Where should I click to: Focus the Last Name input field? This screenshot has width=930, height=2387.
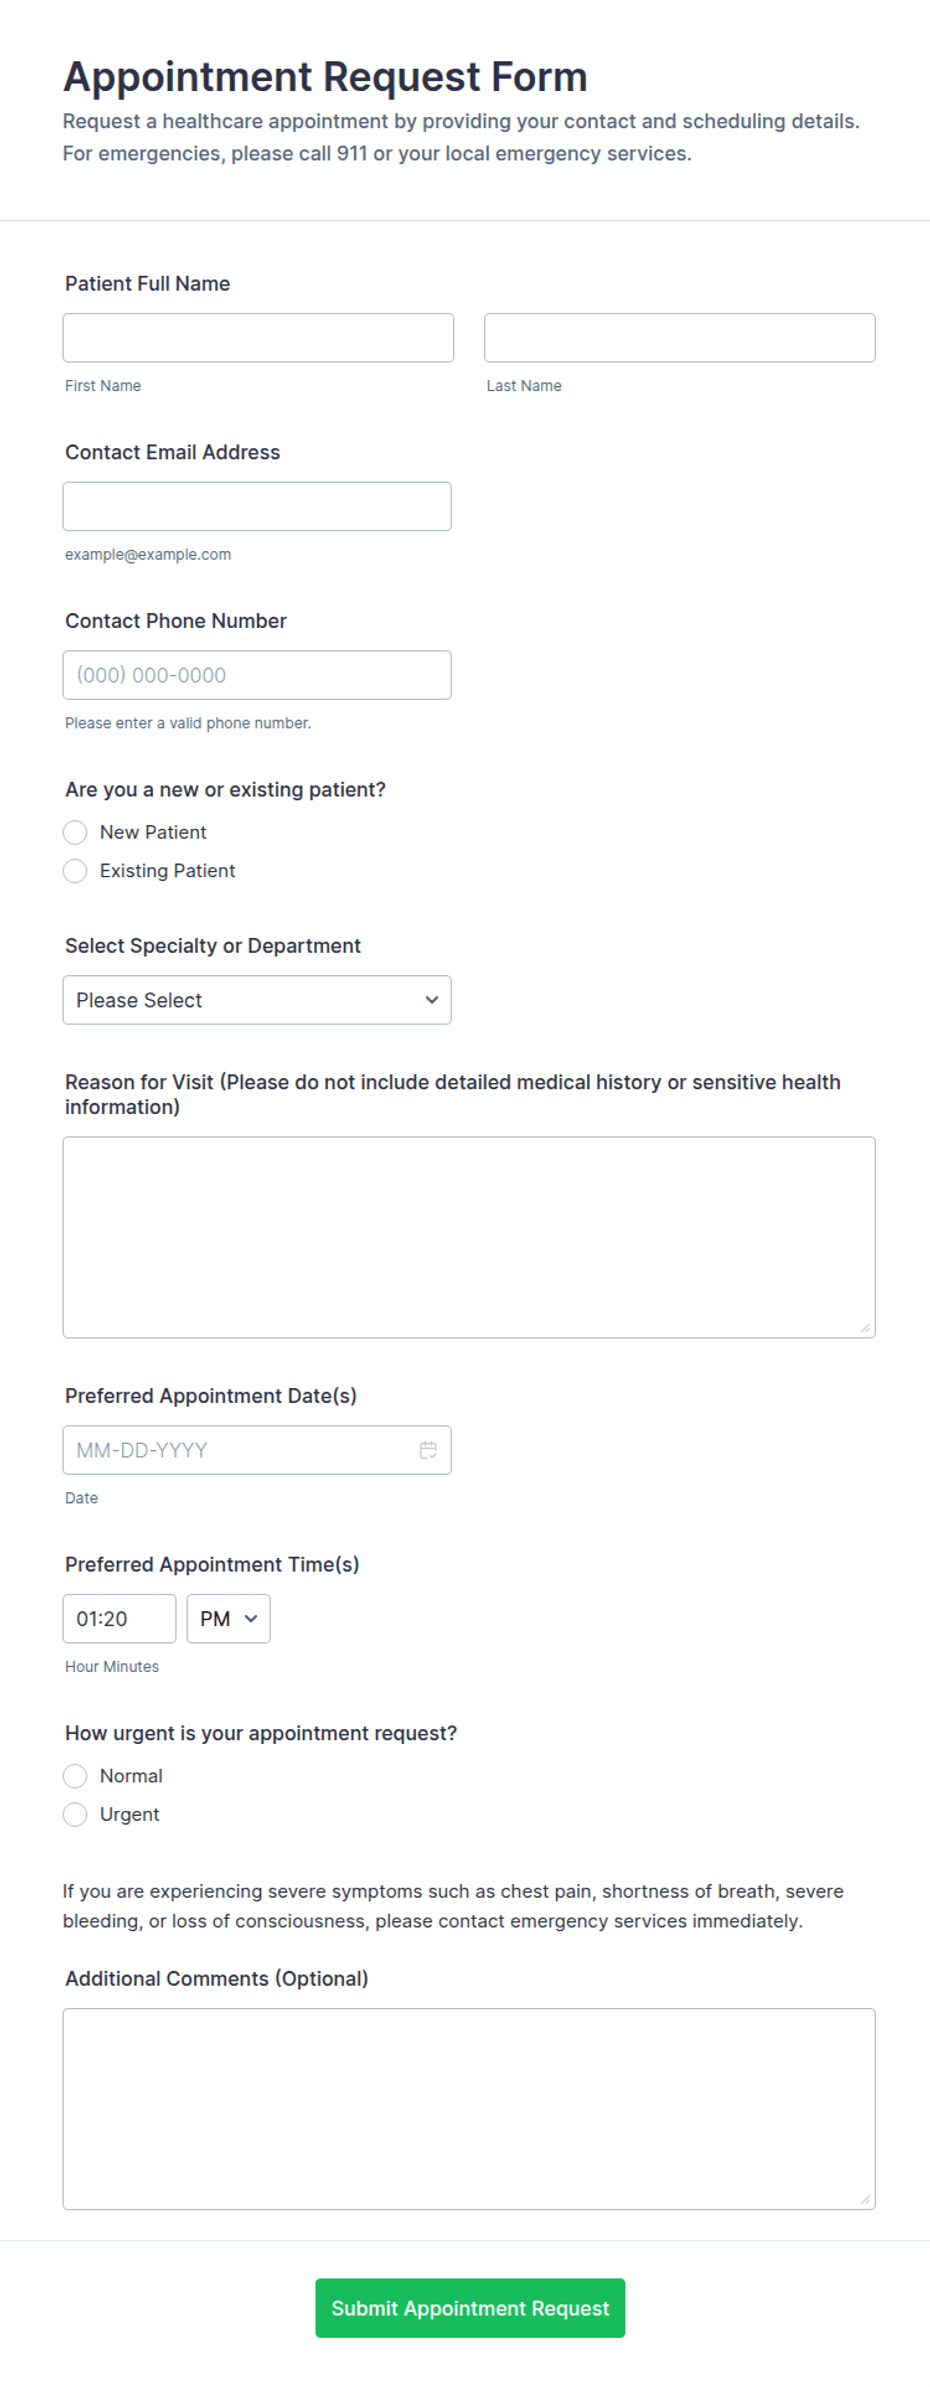680,338
